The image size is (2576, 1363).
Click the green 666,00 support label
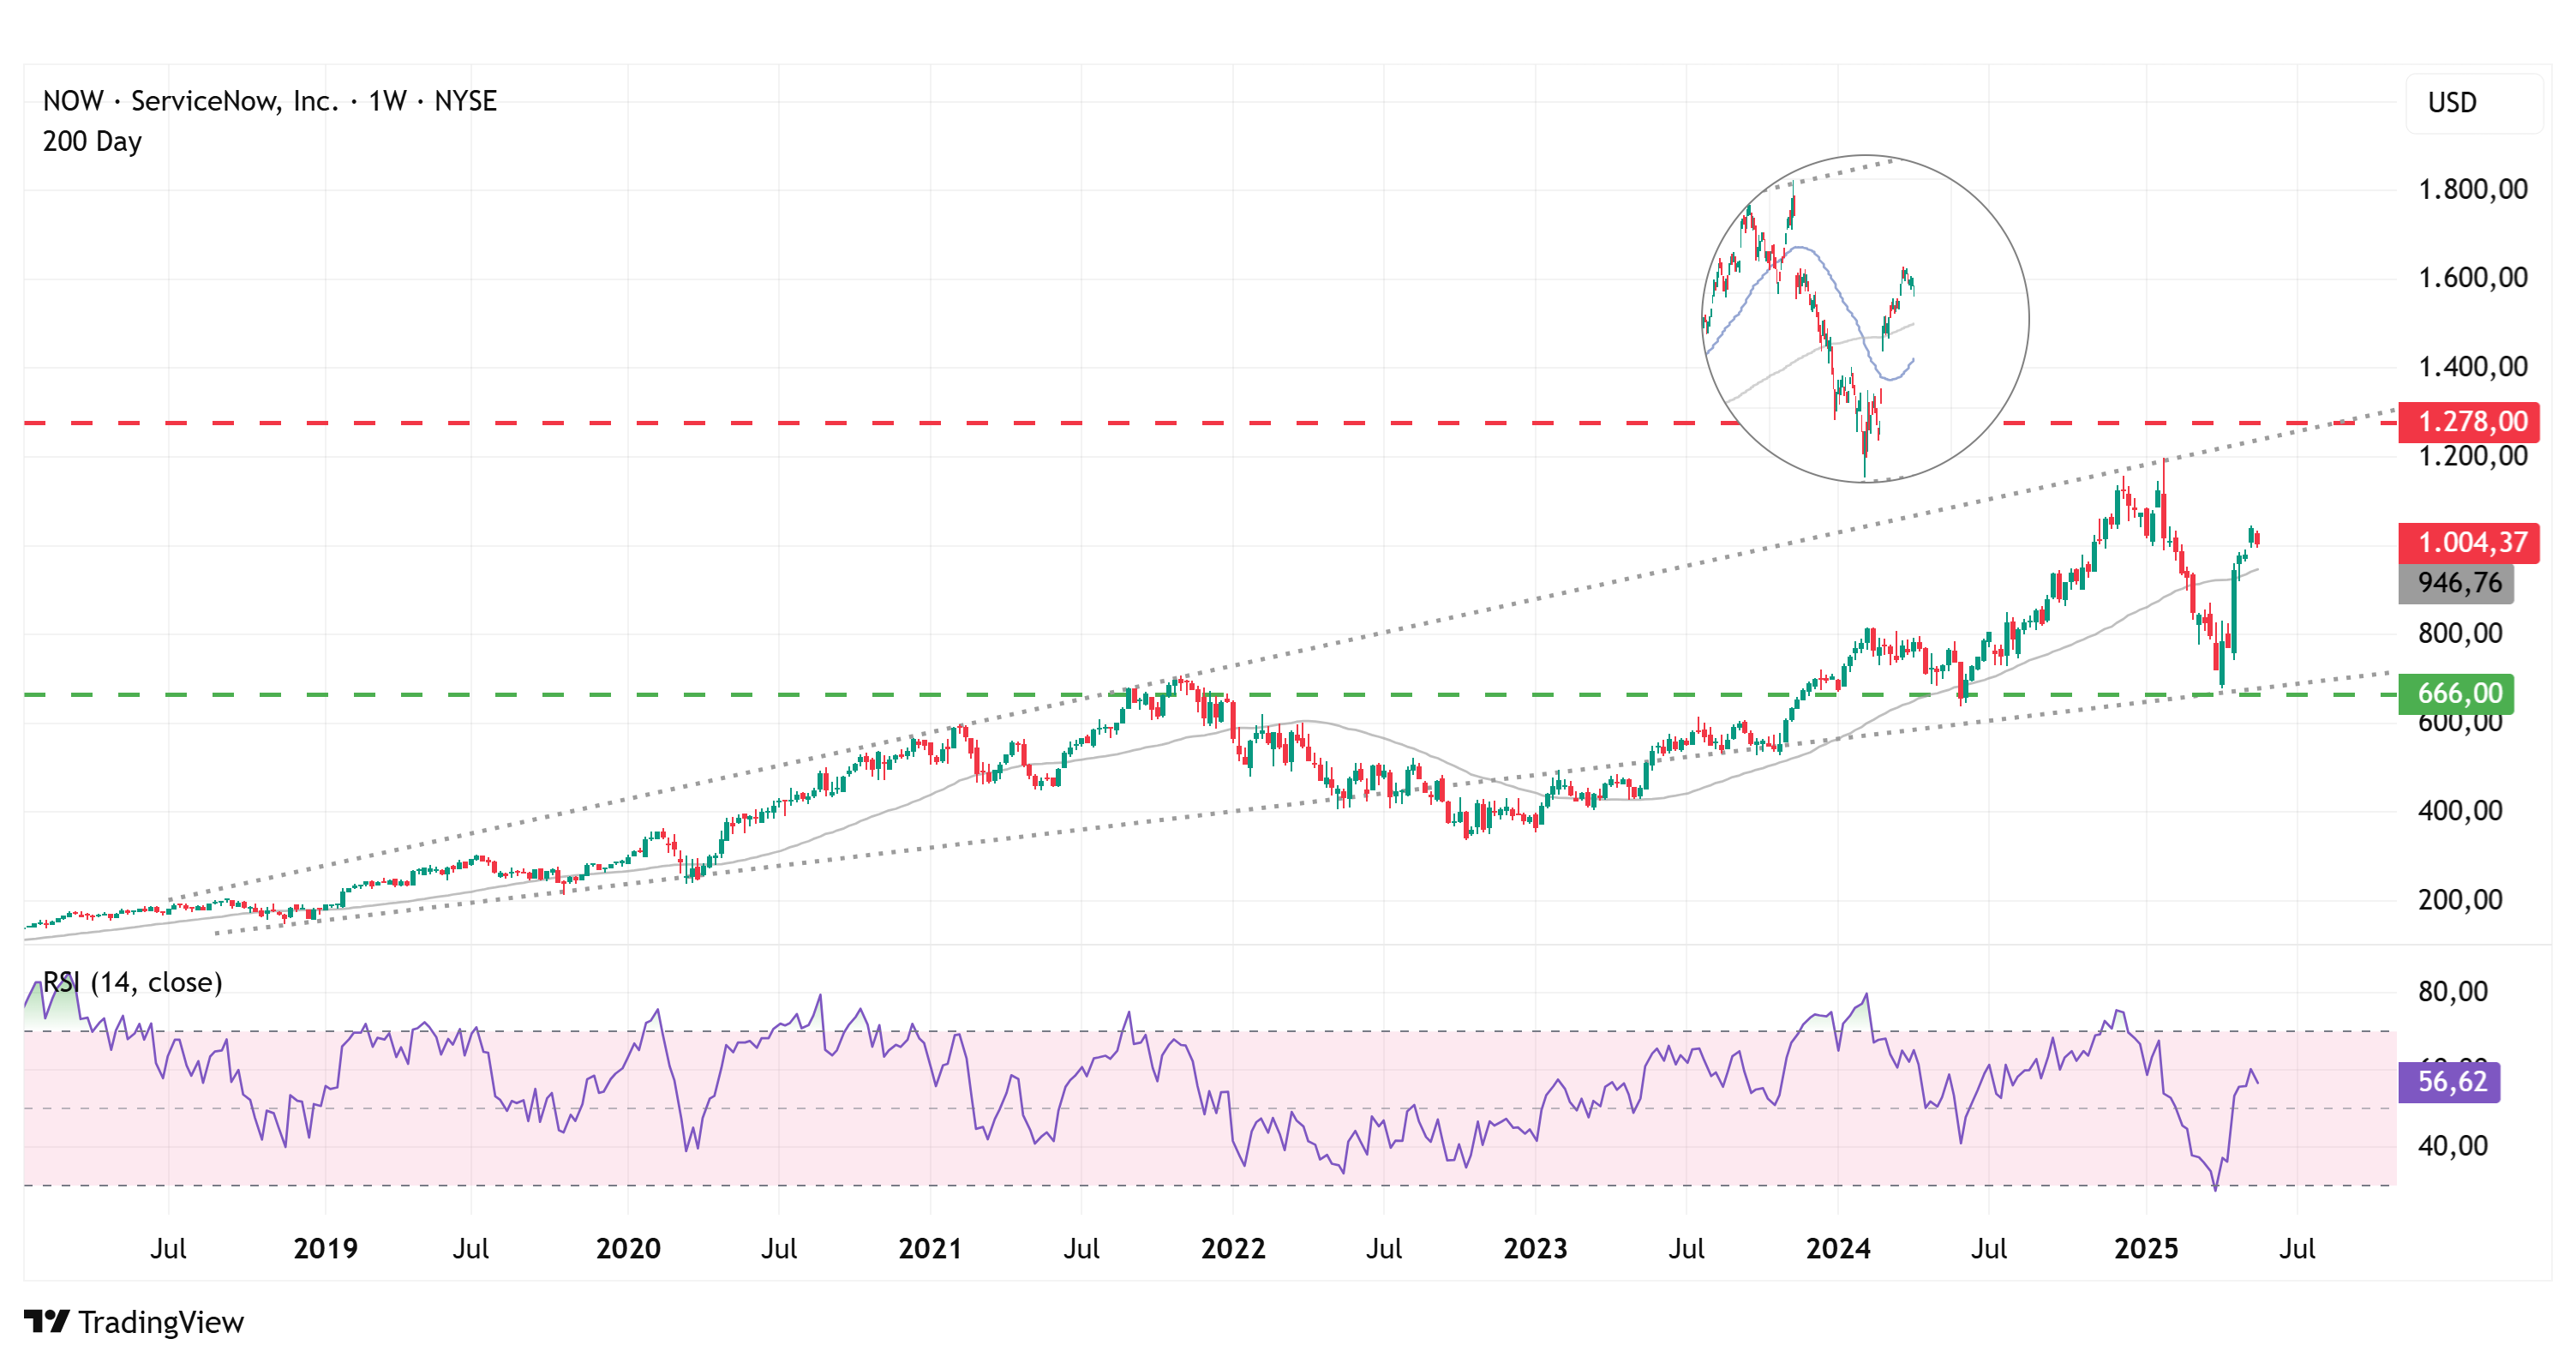pyautogui.click(x=2456, y=693)
